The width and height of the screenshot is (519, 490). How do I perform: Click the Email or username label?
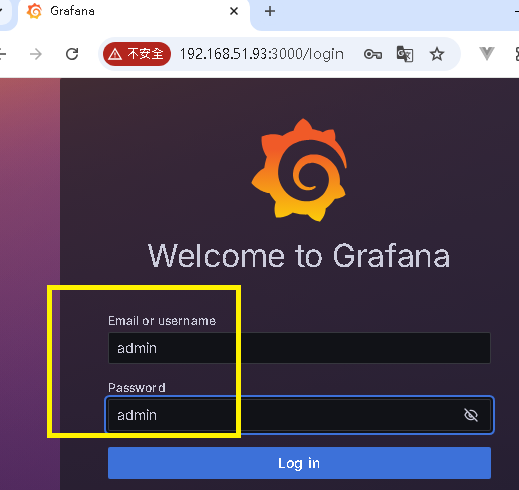coord(162,321)
